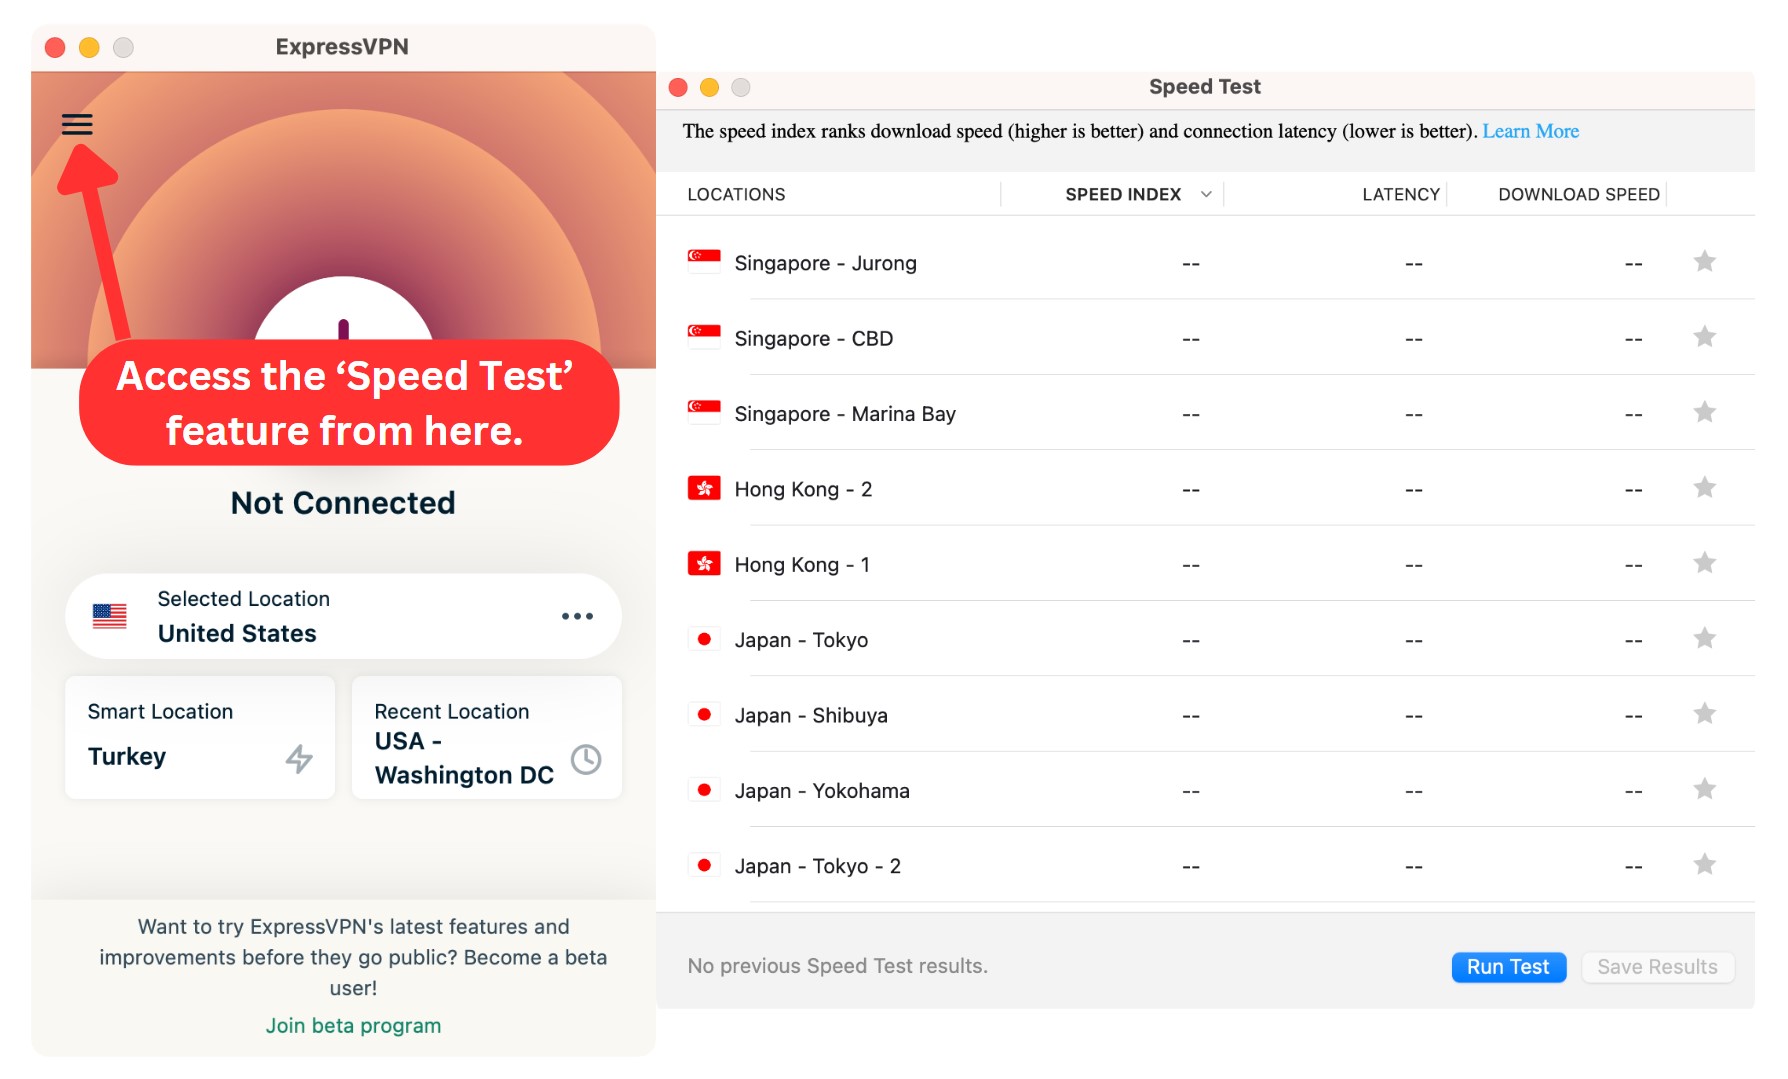Close the Speed Test window

point(678,87)
